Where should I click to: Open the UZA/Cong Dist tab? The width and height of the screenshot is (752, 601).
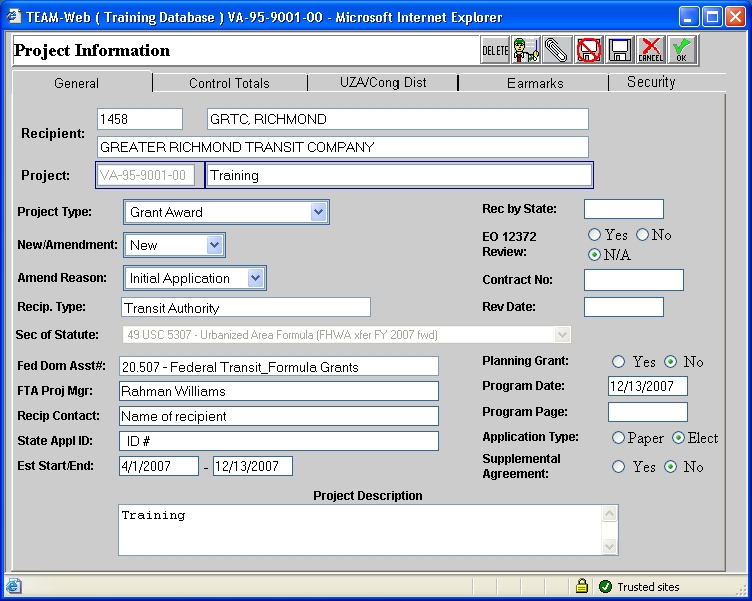[382, 83]
